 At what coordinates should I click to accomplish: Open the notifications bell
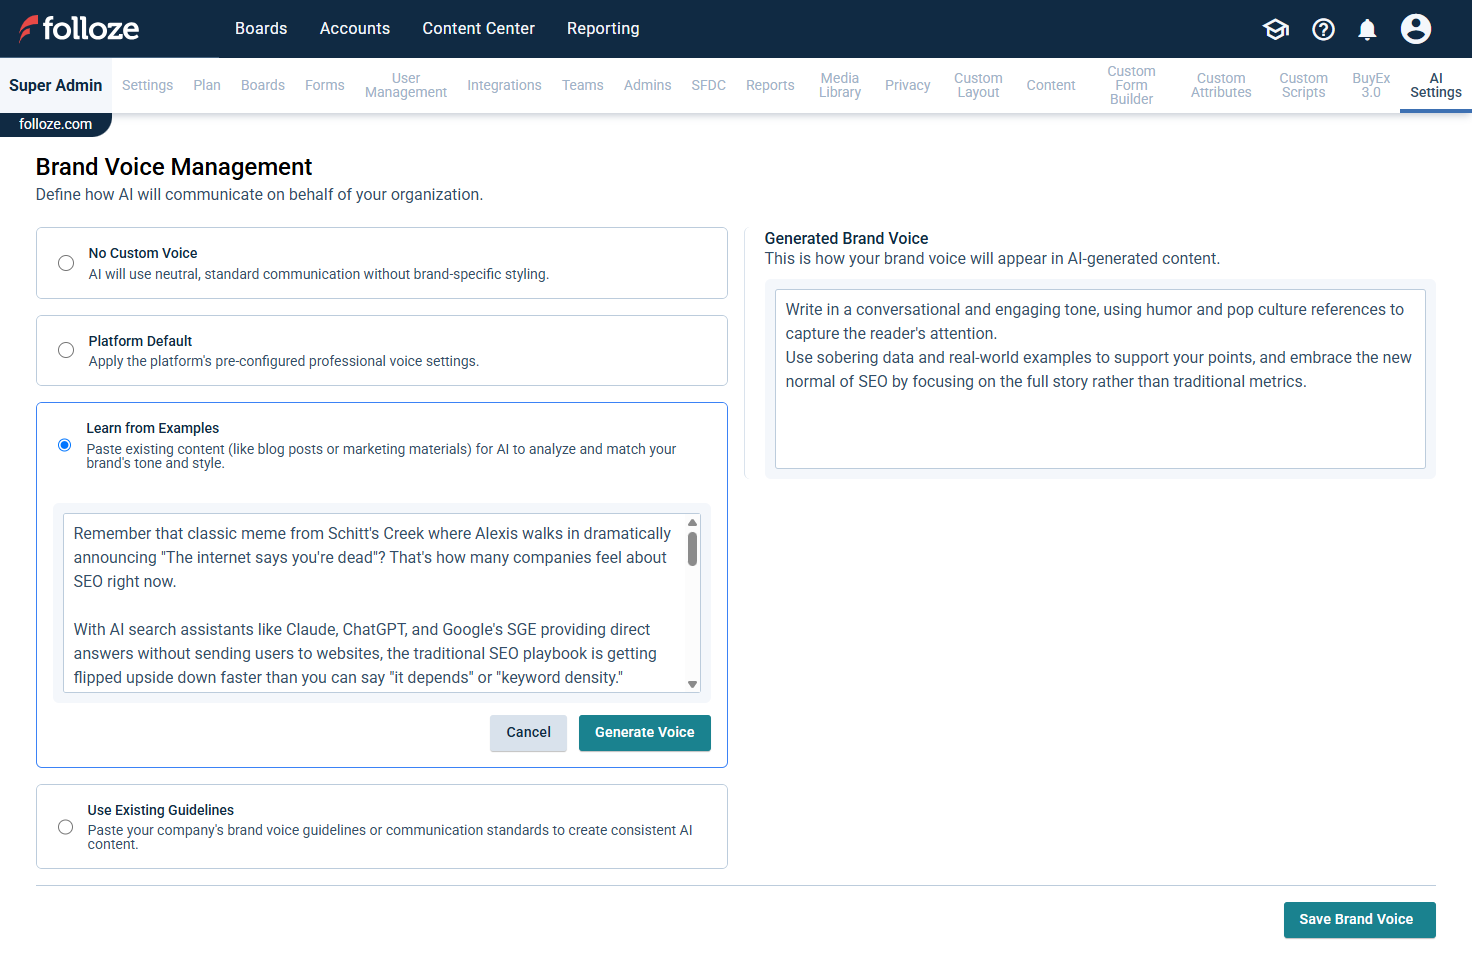(x=1367, y=29)
